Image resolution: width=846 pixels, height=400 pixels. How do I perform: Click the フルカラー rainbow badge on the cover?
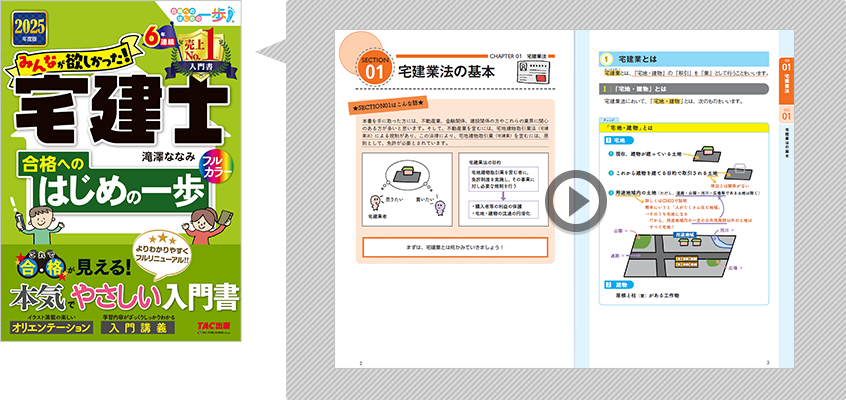216,167
